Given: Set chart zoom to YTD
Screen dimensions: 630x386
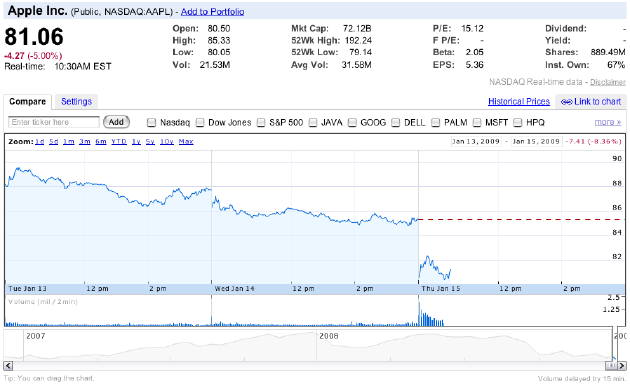Looking at the screenshot, I should [x=119, y=142].
